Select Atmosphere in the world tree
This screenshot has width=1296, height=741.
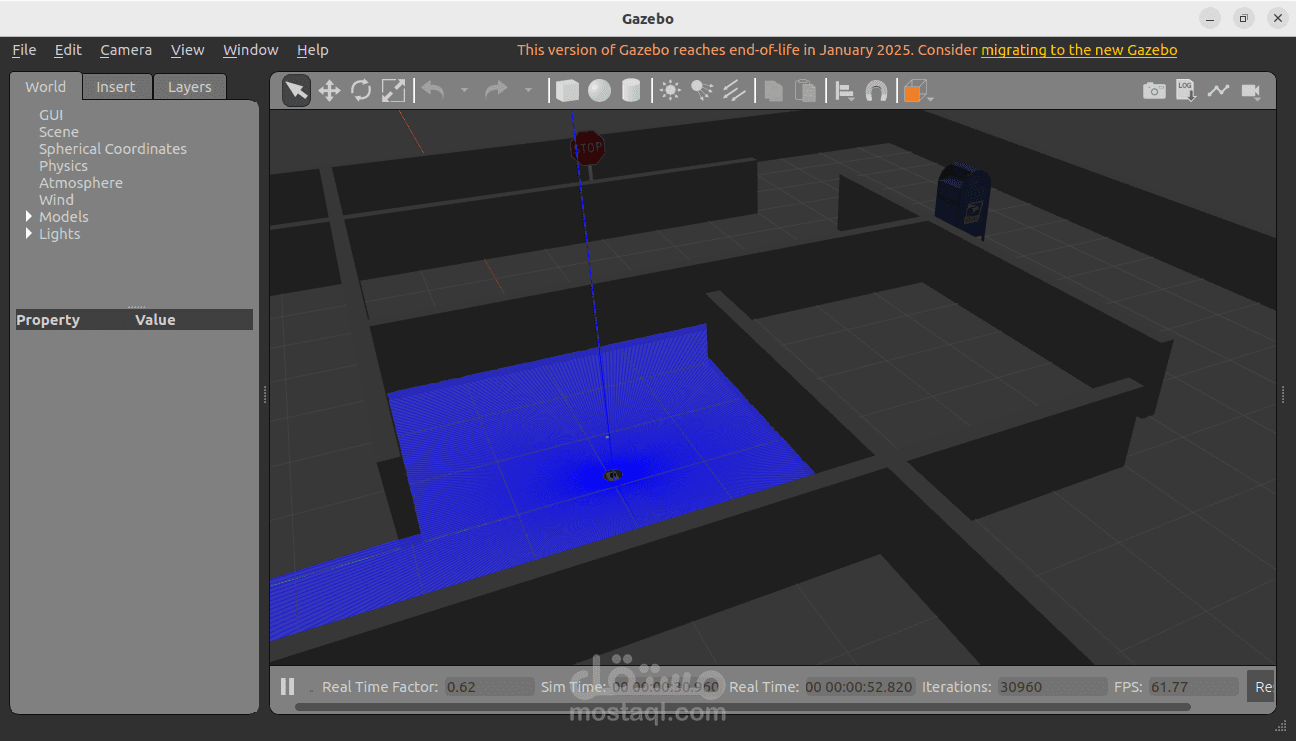pos(81,183)
